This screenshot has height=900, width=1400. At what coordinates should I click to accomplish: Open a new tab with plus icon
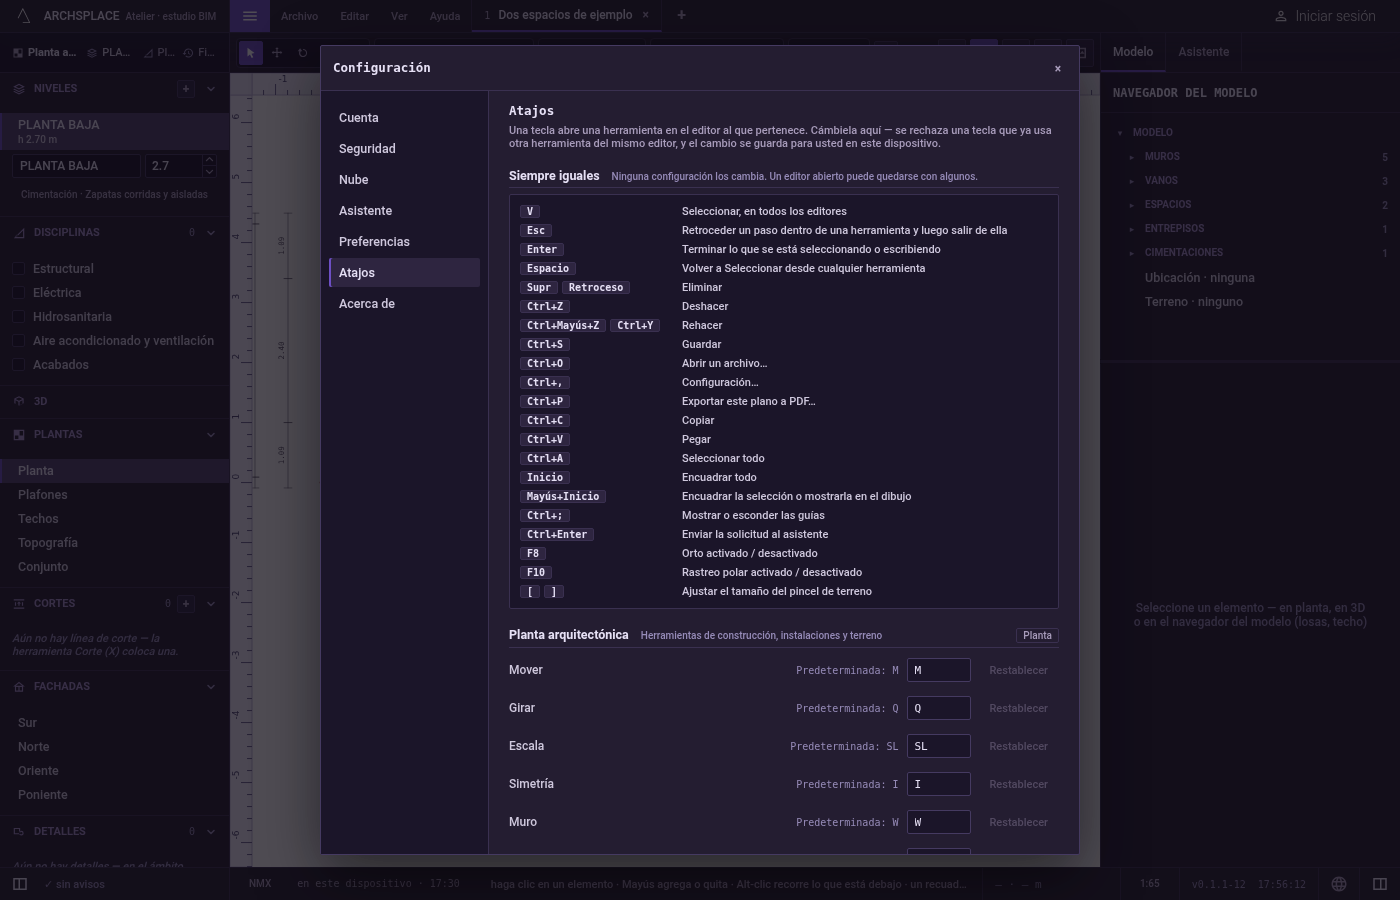681,15
